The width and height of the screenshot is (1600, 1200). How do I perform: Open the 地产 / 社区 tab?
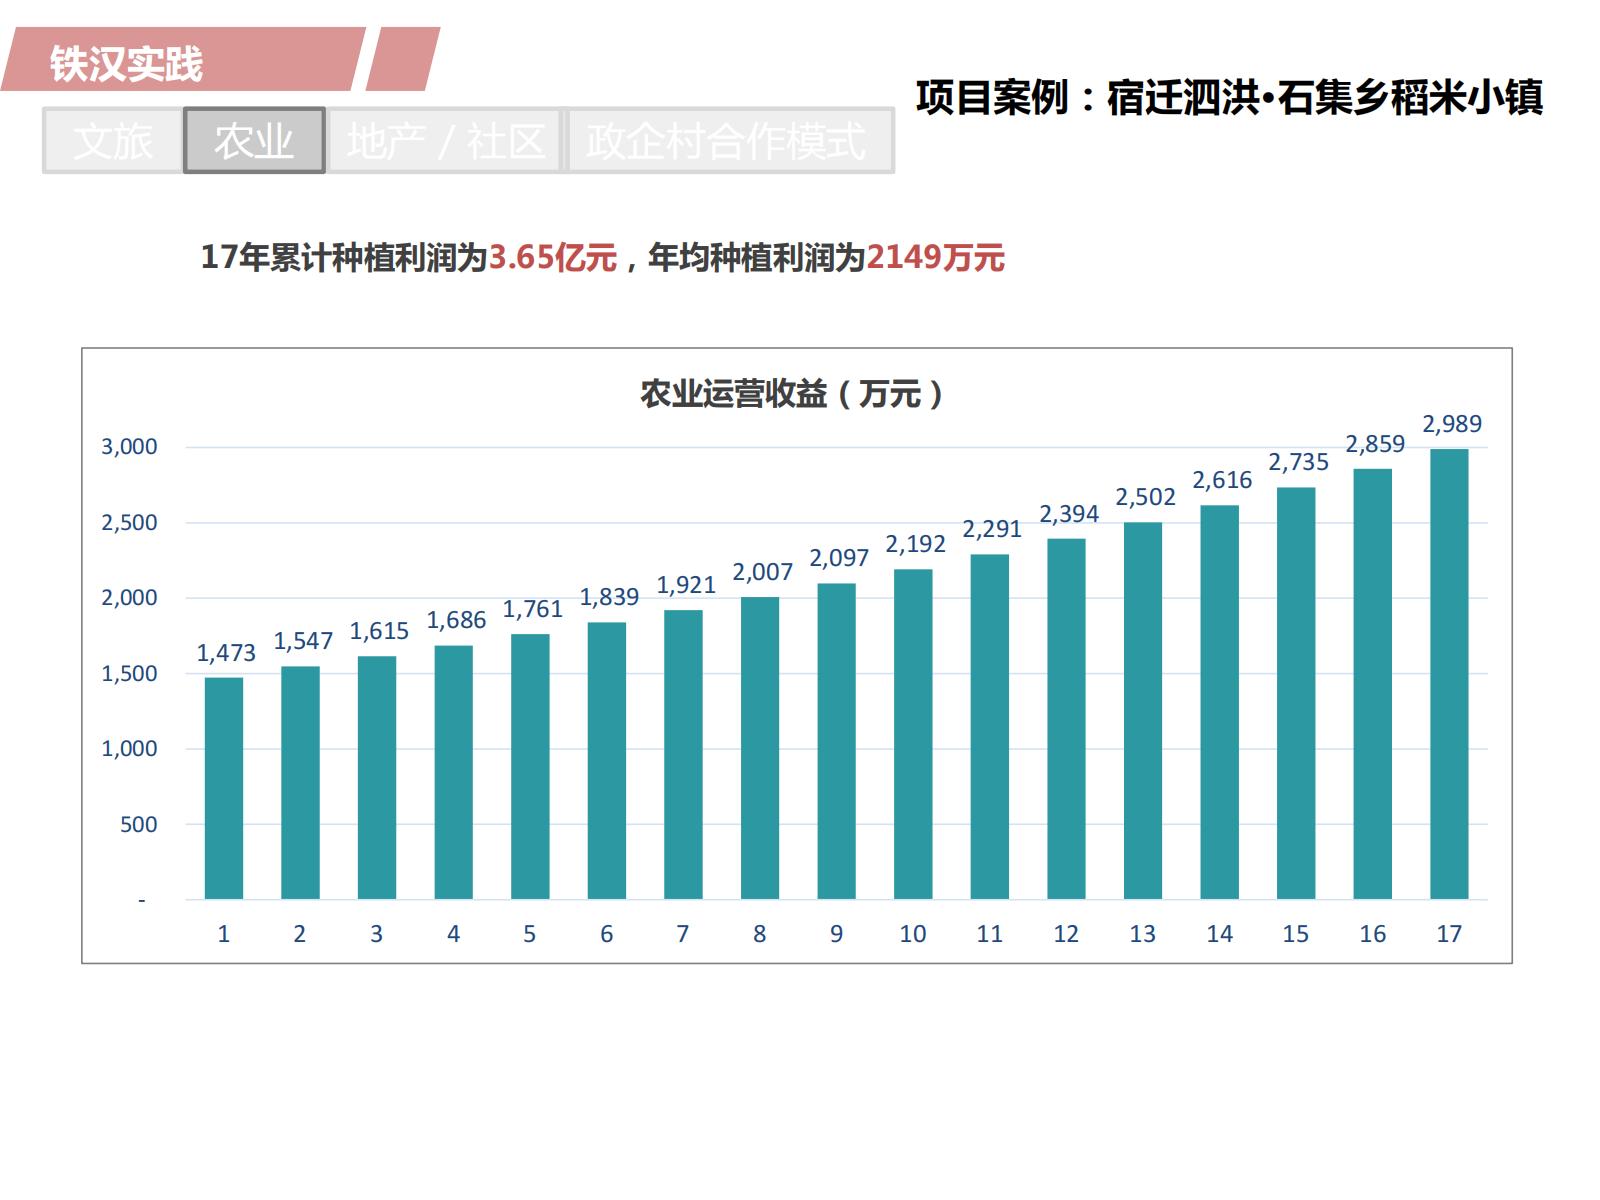pos(446,141)
